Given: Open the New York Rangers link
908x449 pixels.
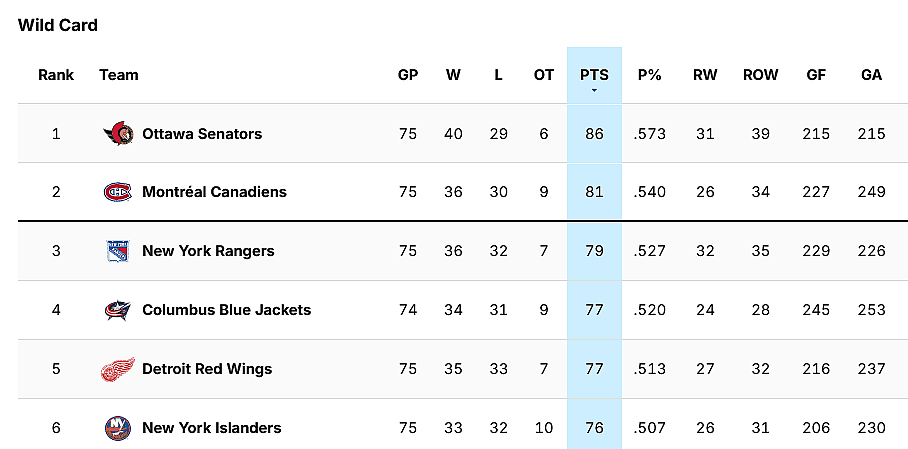Looking at the screenshot, I should pos(208,251).
